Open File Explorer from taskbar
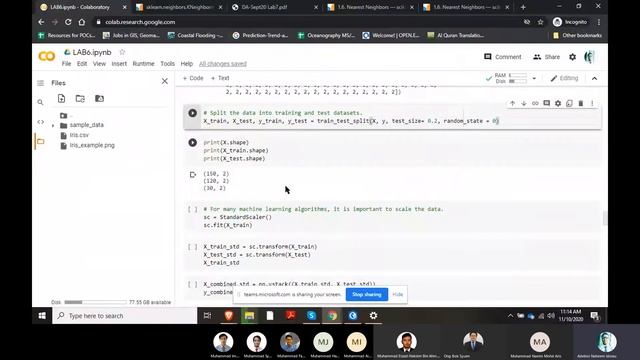This screenshot has height=360, width=640. [x=249, y=316]
